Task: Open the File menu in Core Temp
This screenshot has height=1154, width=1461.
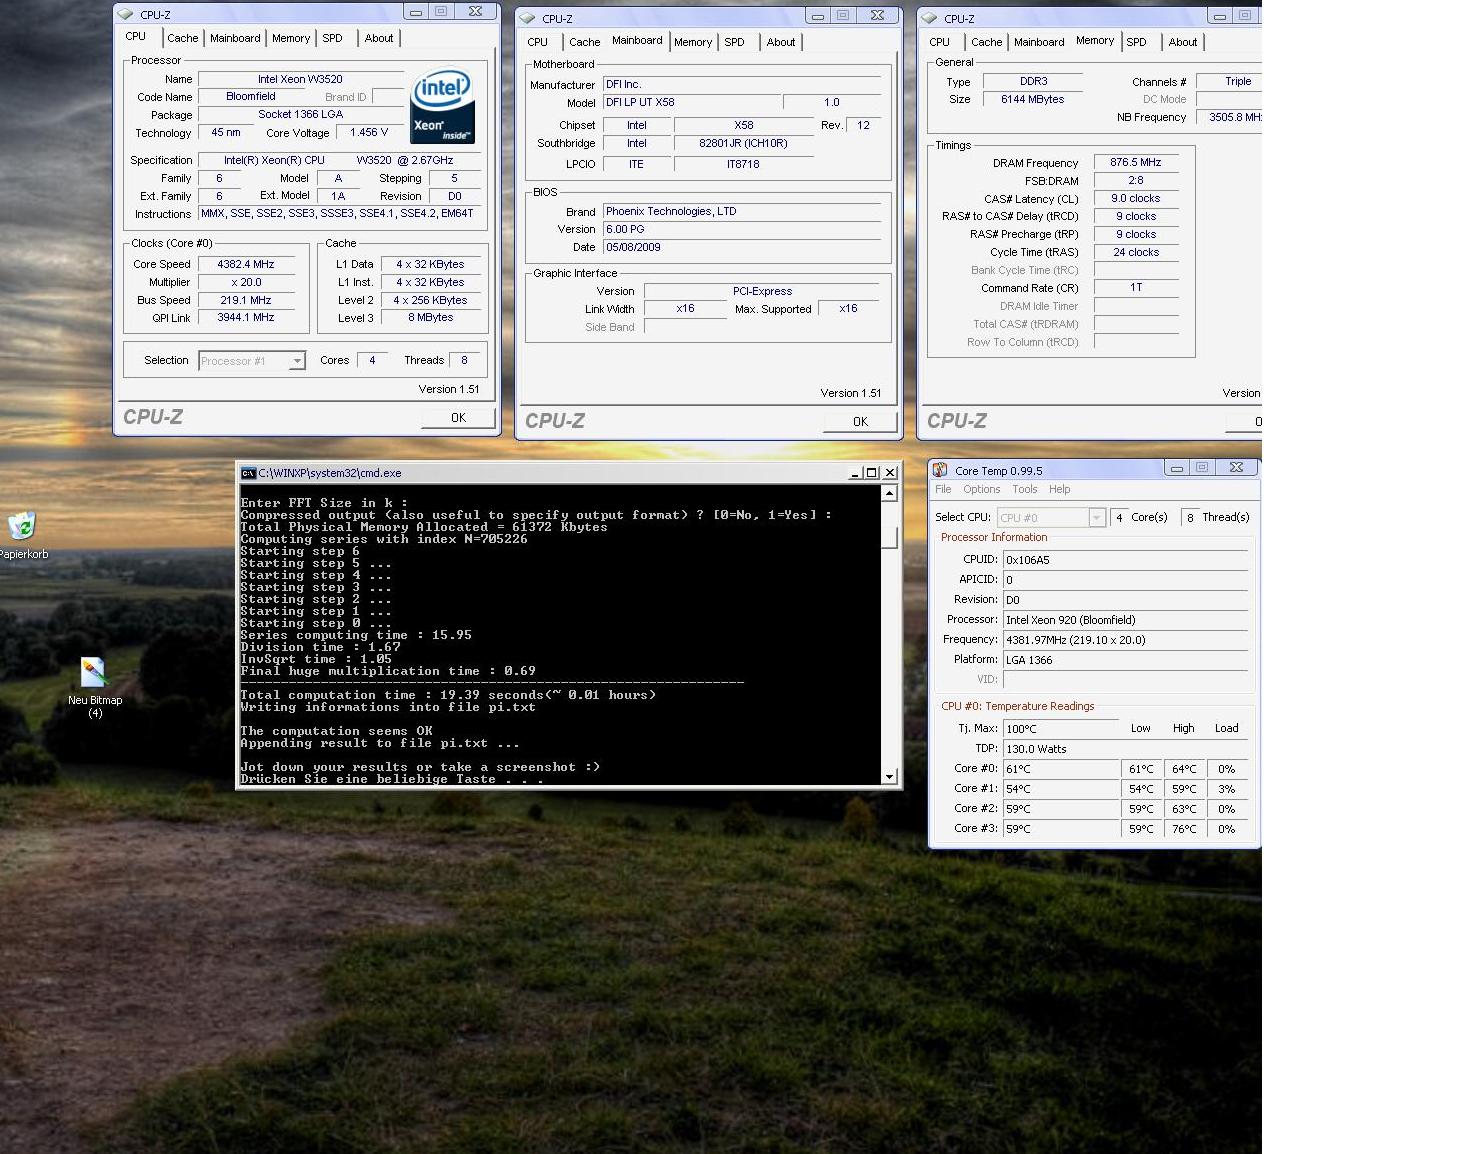Action: pyautogui.click(x=943, y=489)
